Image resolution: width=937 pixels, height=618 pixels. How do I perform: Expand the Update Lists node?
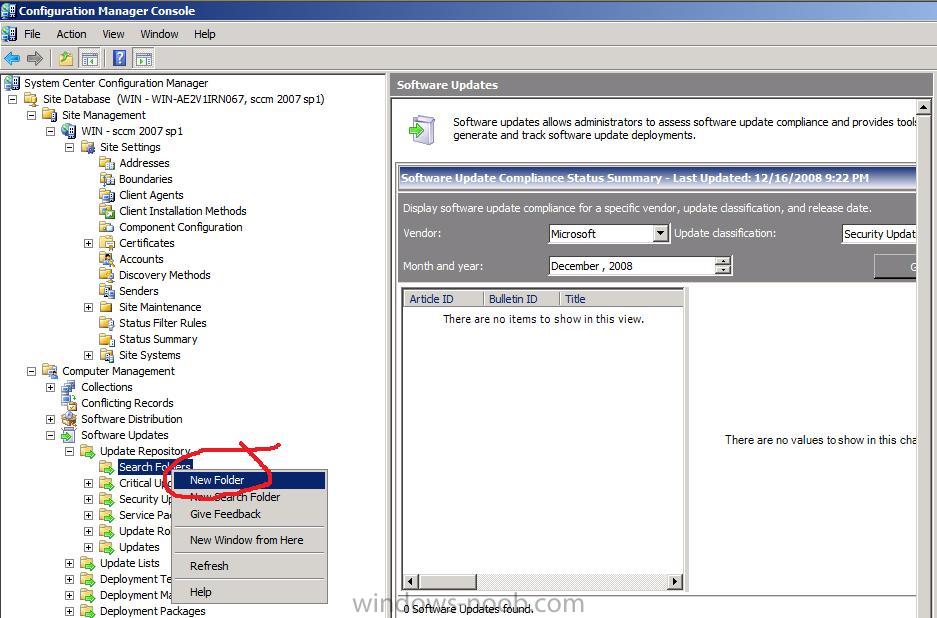tap(69, 563)
